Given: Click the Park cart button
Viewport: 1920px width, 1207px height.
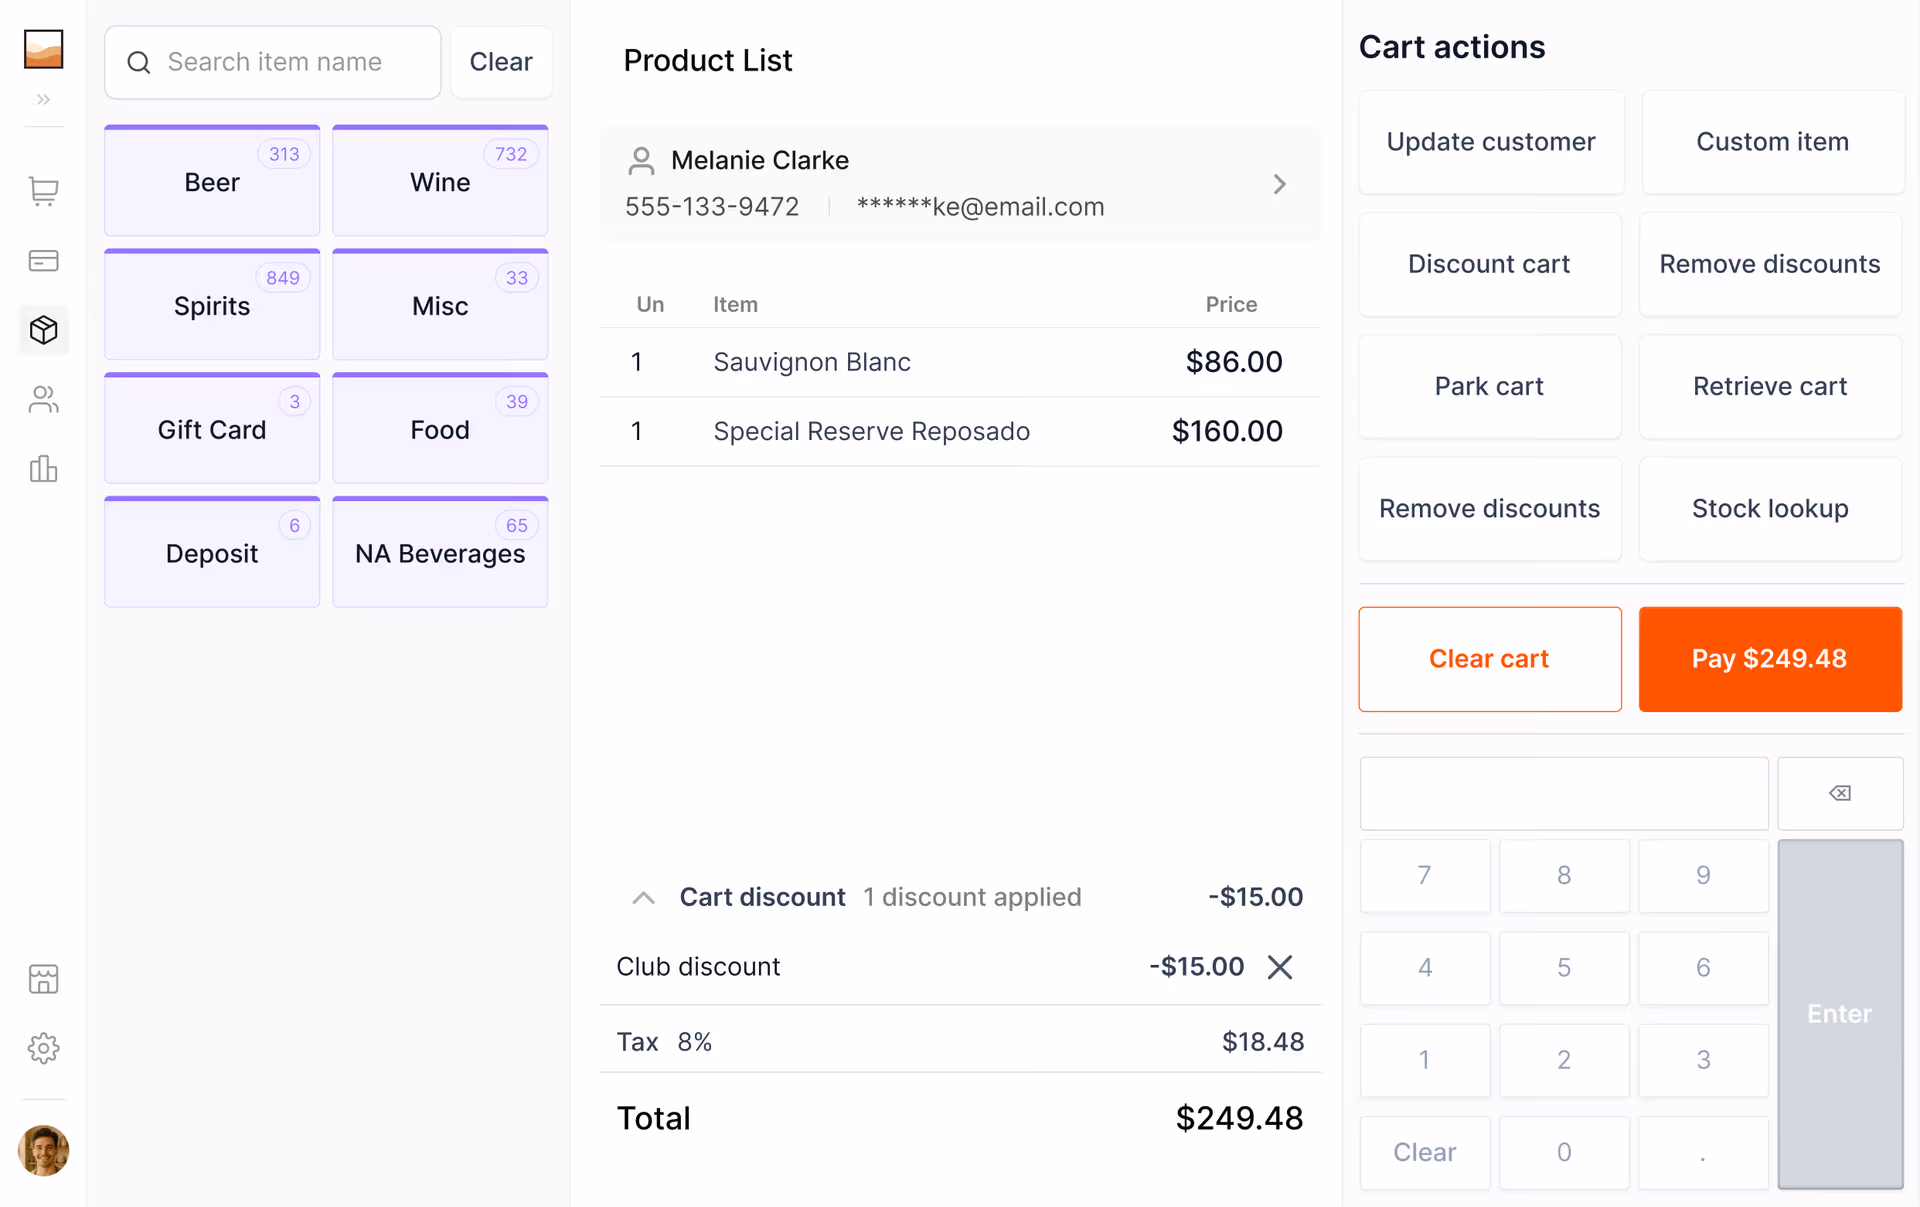Looking at the screenshot, I should (1489, 387).
